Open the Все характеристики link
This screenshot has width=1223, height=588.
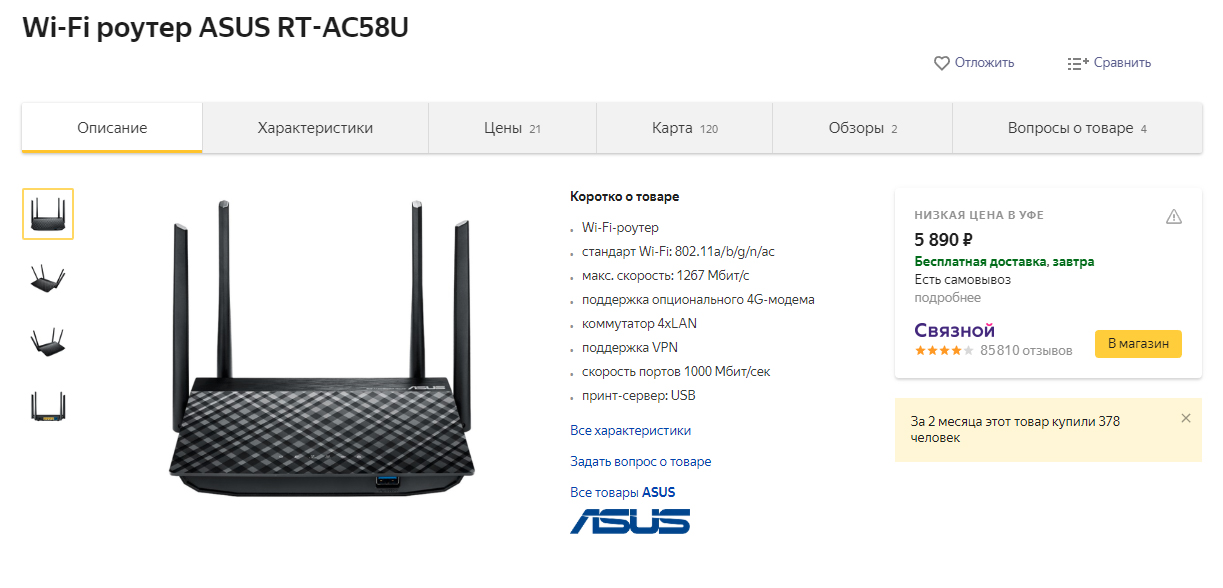tap(630, 431)
